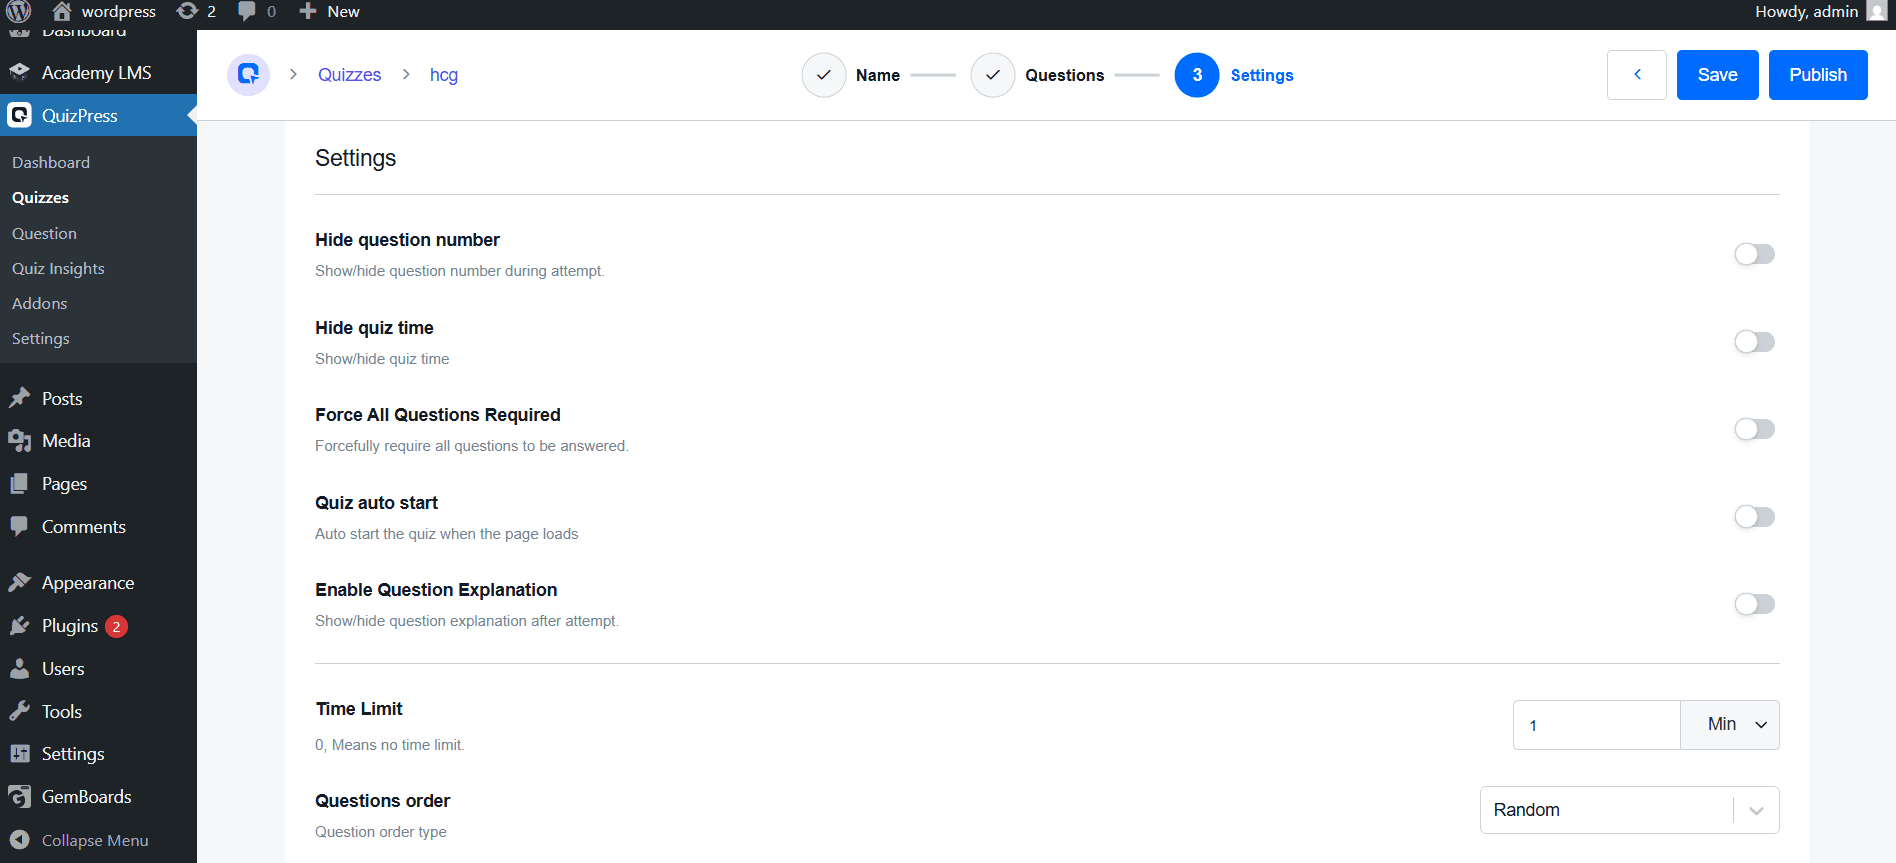Click the QuizPress breadcrumb logo

248,74
